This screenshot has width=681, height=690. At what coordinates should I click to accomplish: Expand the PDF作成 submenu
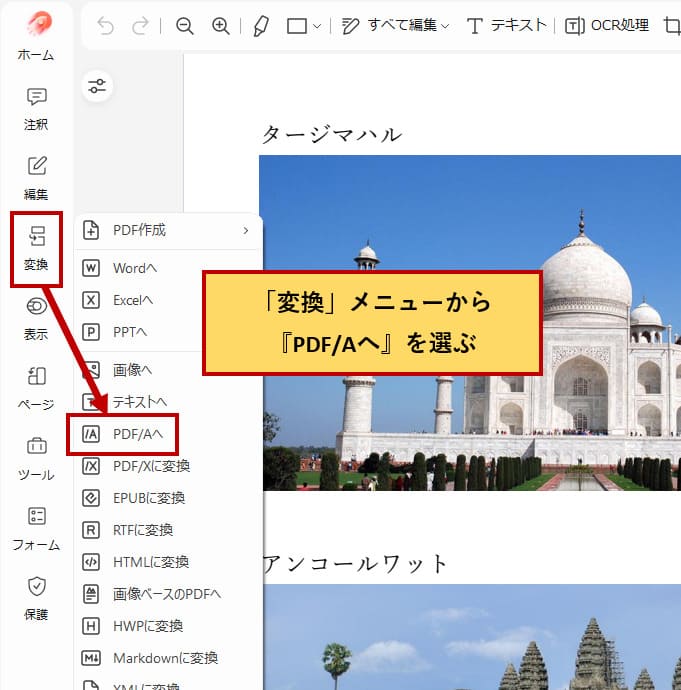(169, 230)
